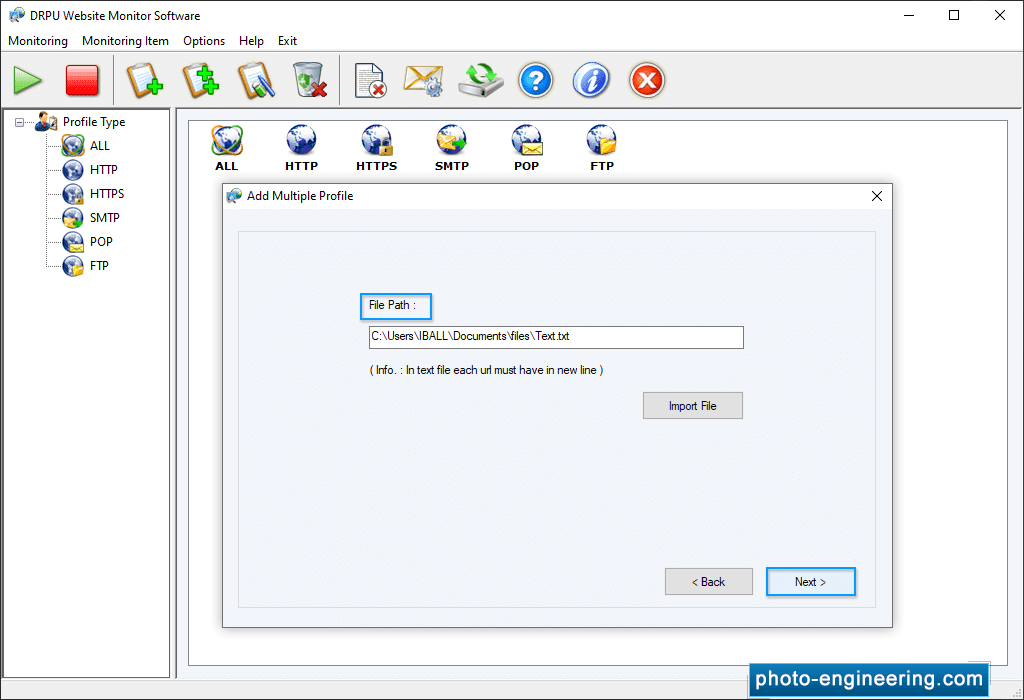
Task: Maximize the DRPU Website Monitor window
Action: [x=954, y=15]
